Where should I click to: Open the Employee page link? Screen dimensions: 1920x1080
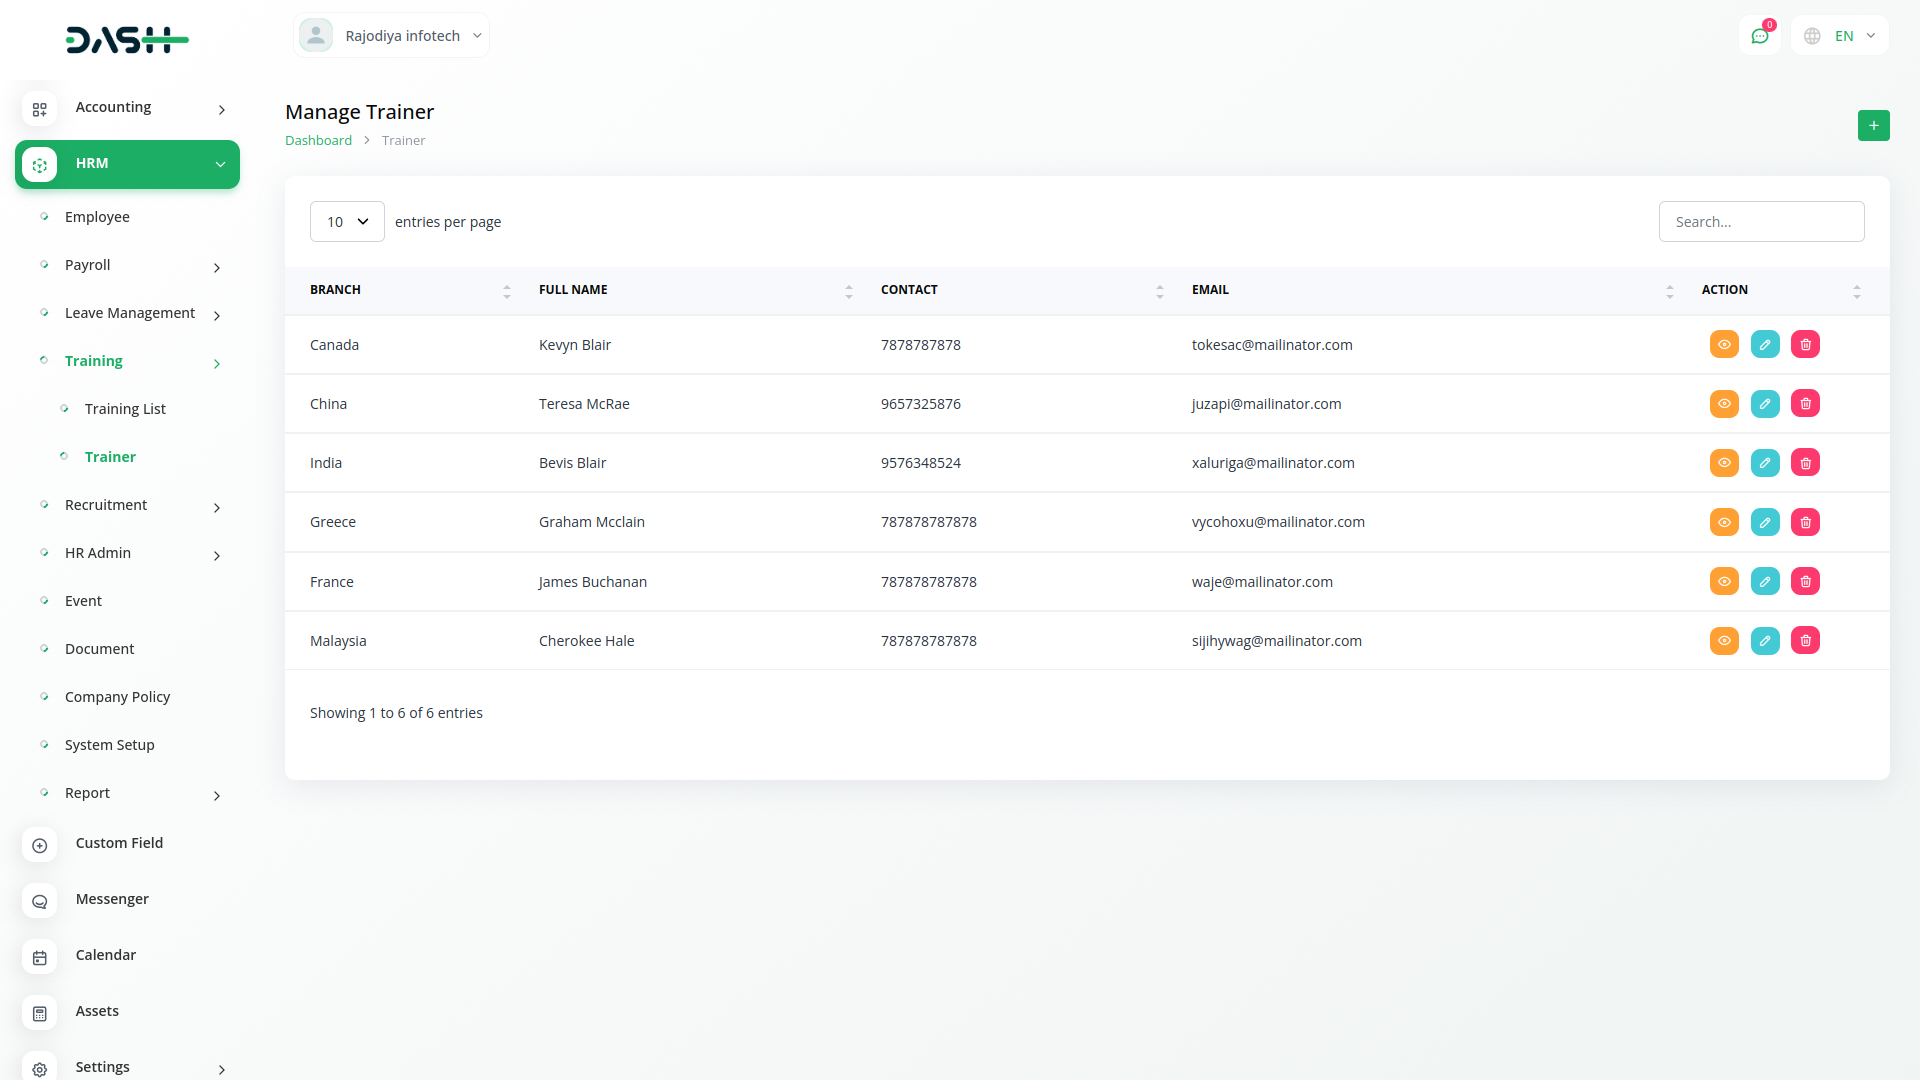(97, 217)
